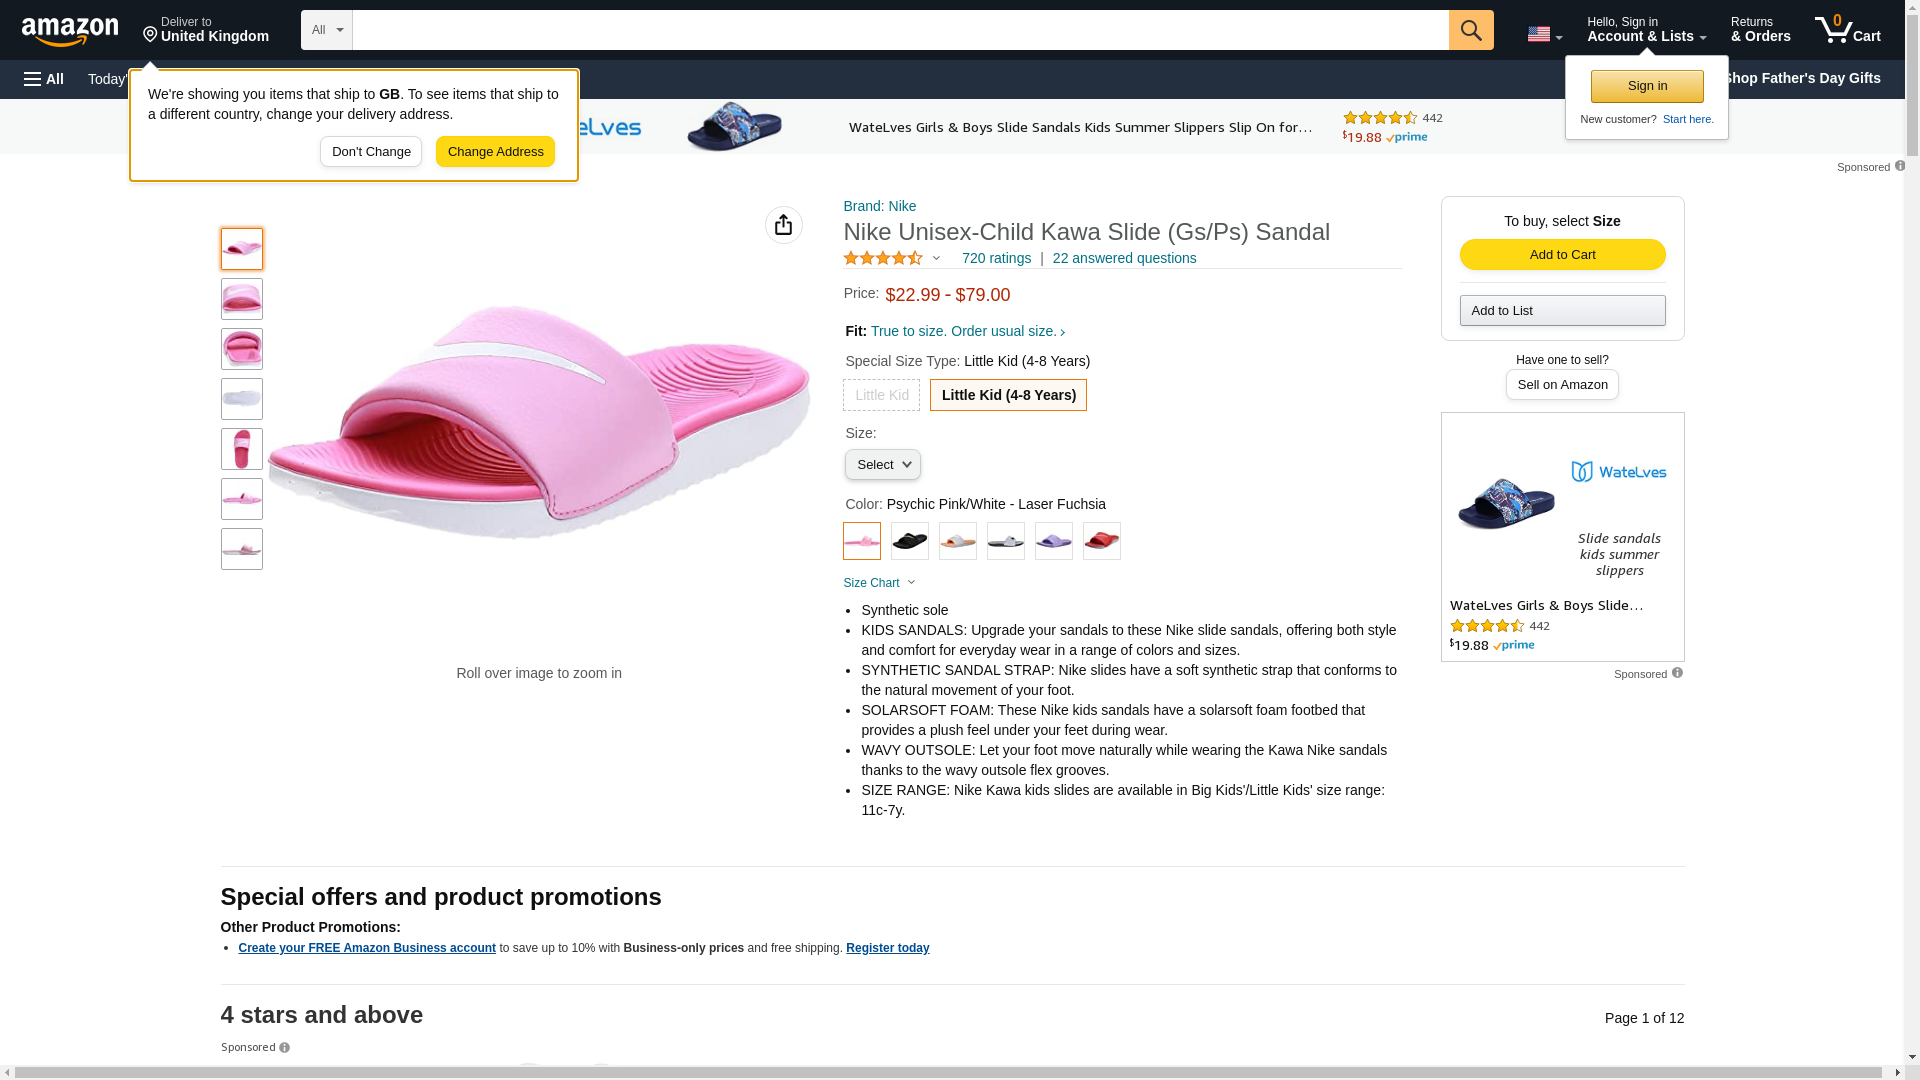The image size is (1920, 1080).
Task: Open the All hamburger menu
Action: click(44, 79)
